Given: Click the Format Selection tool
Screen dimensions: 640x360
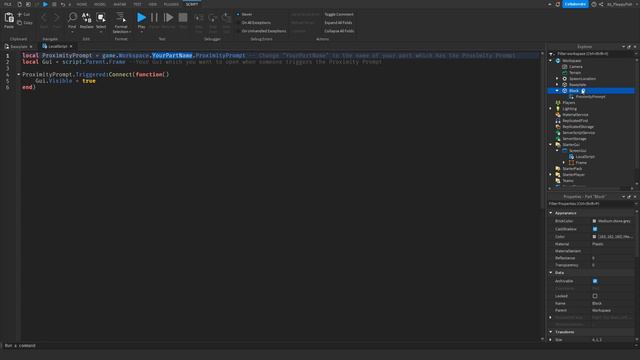Looking at the screenshot, I should [121, 22].
